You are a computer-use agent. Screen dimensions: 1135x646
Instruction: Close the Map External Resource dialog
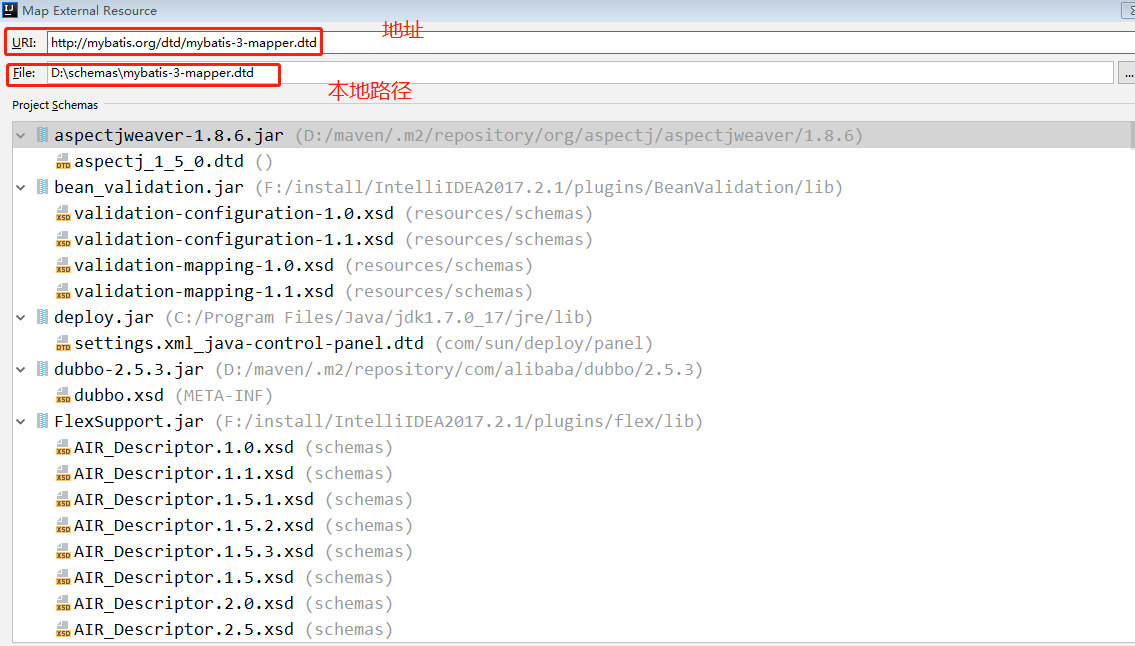point(1129,10)
